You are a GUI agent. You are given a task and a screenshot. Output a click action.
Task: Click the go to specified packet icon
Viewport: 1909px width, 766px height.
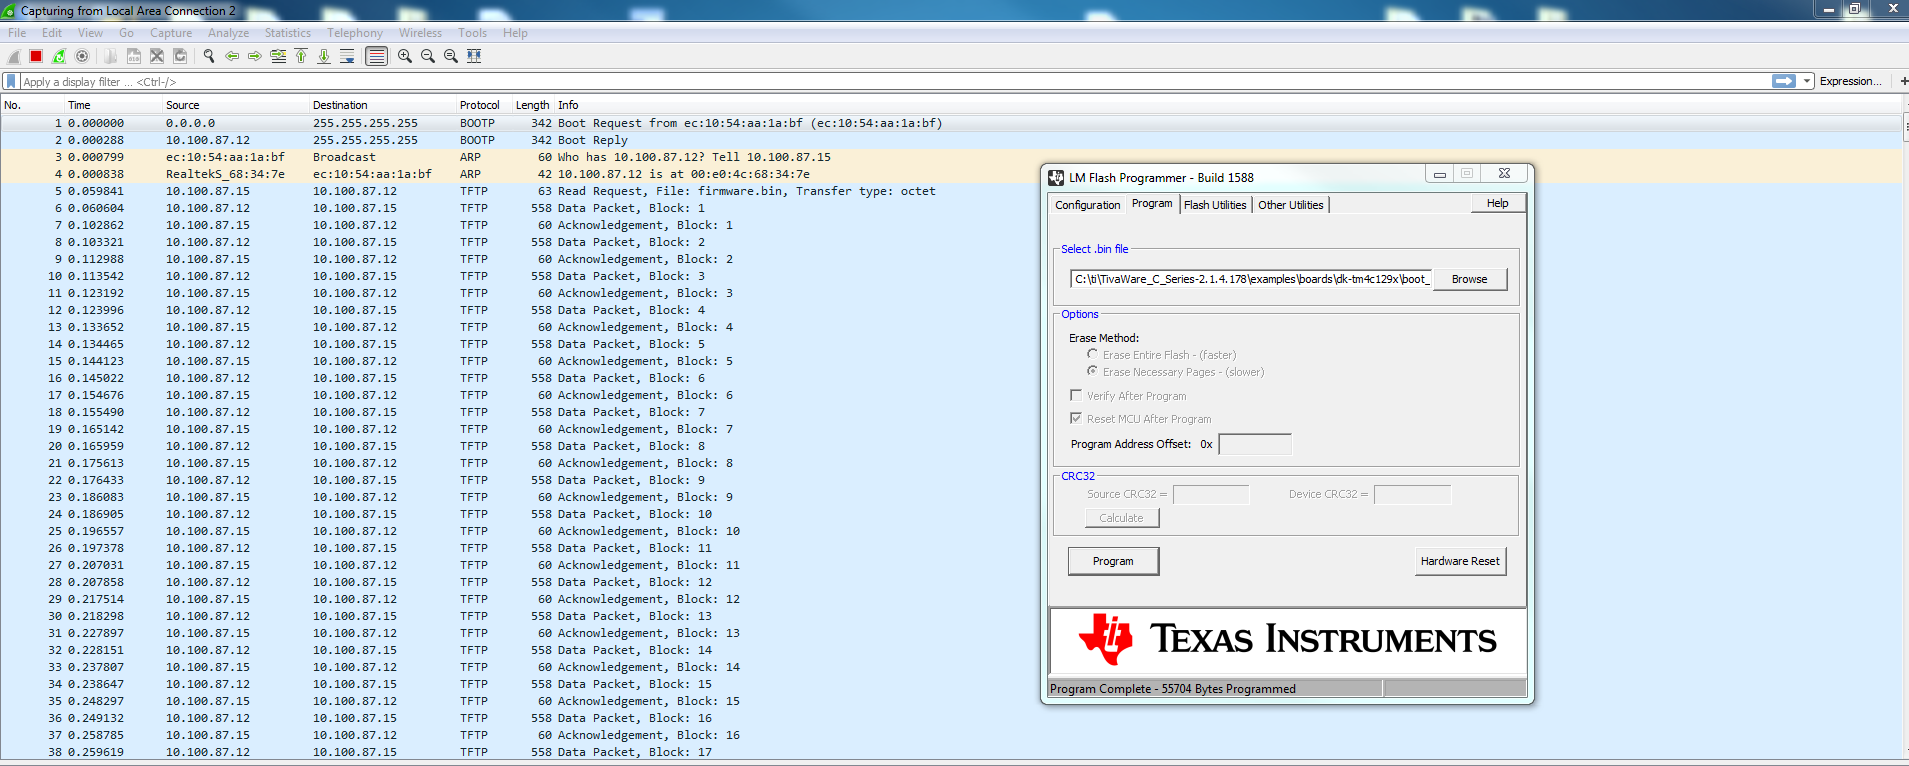278,56
